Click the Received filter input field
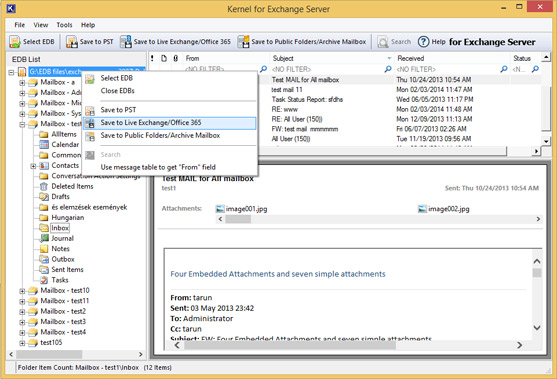557x379 pixels. point(447,69)
